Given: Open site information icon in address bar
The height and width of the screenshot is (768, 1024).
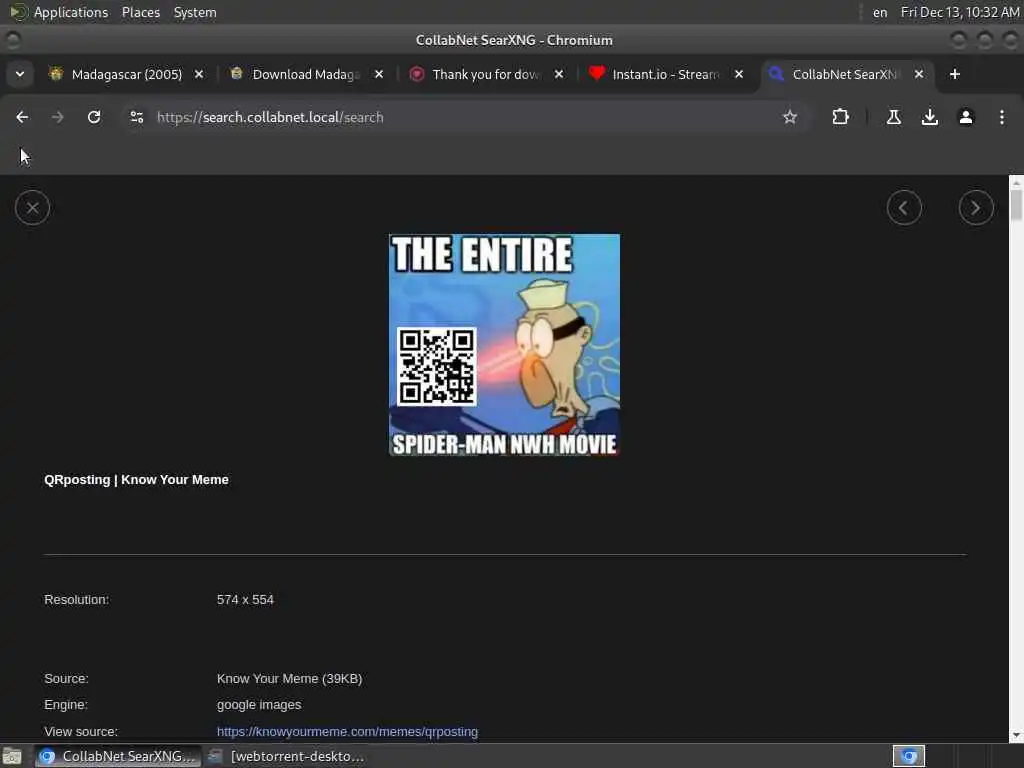Looking at the screenshot, I should 136,117.
